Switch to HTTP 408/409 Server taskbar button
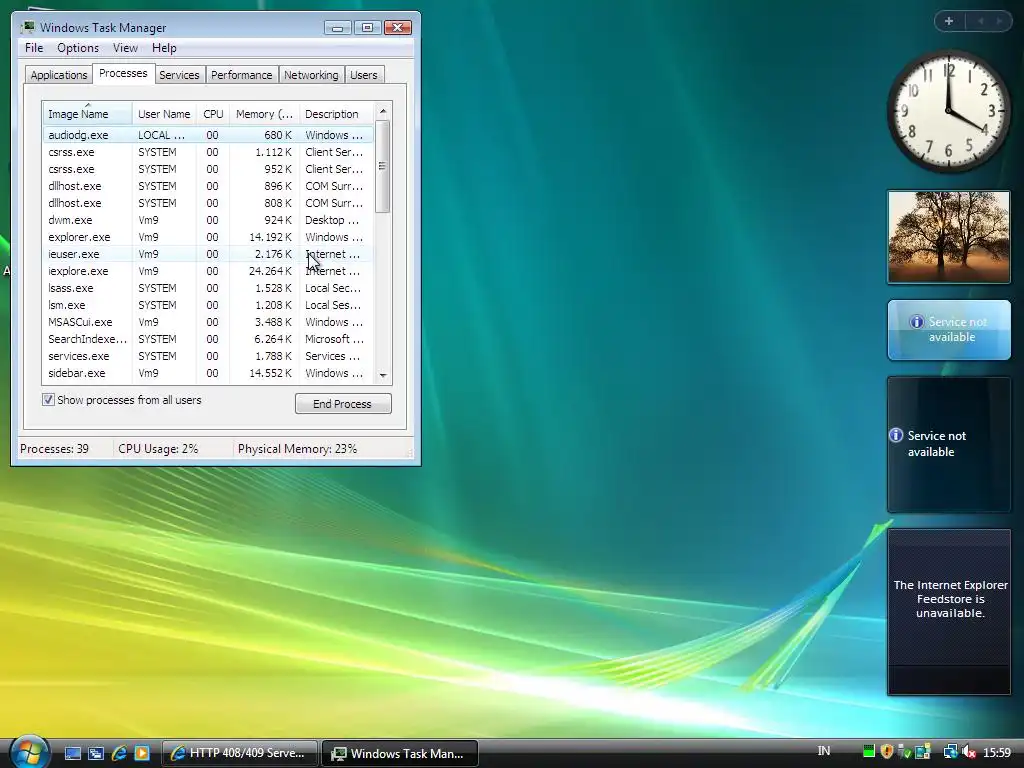The width and height of the screenshot is (1024, 768). (x=239, y=753)
